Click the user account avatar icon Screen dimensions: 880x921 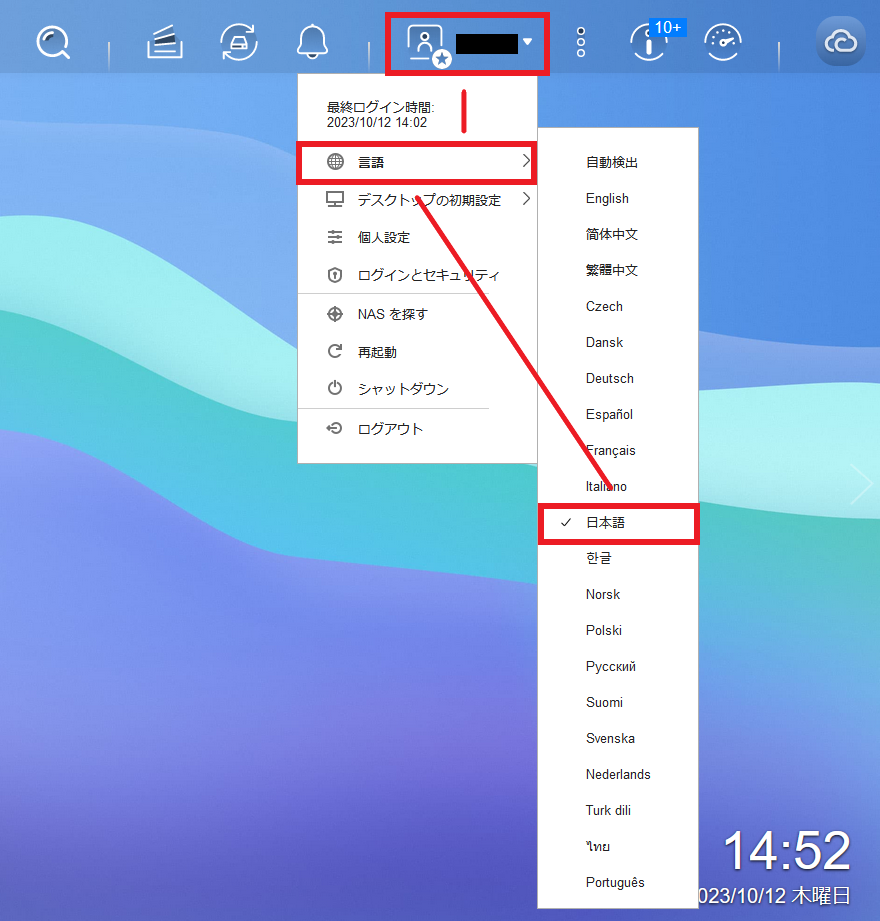(x=428, y=45)
